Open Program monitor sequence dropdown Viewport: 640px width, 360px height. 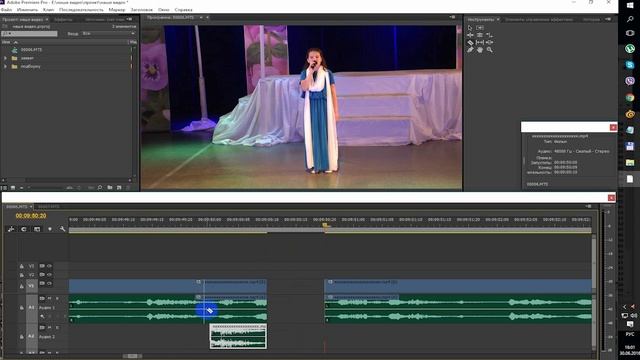201,18
